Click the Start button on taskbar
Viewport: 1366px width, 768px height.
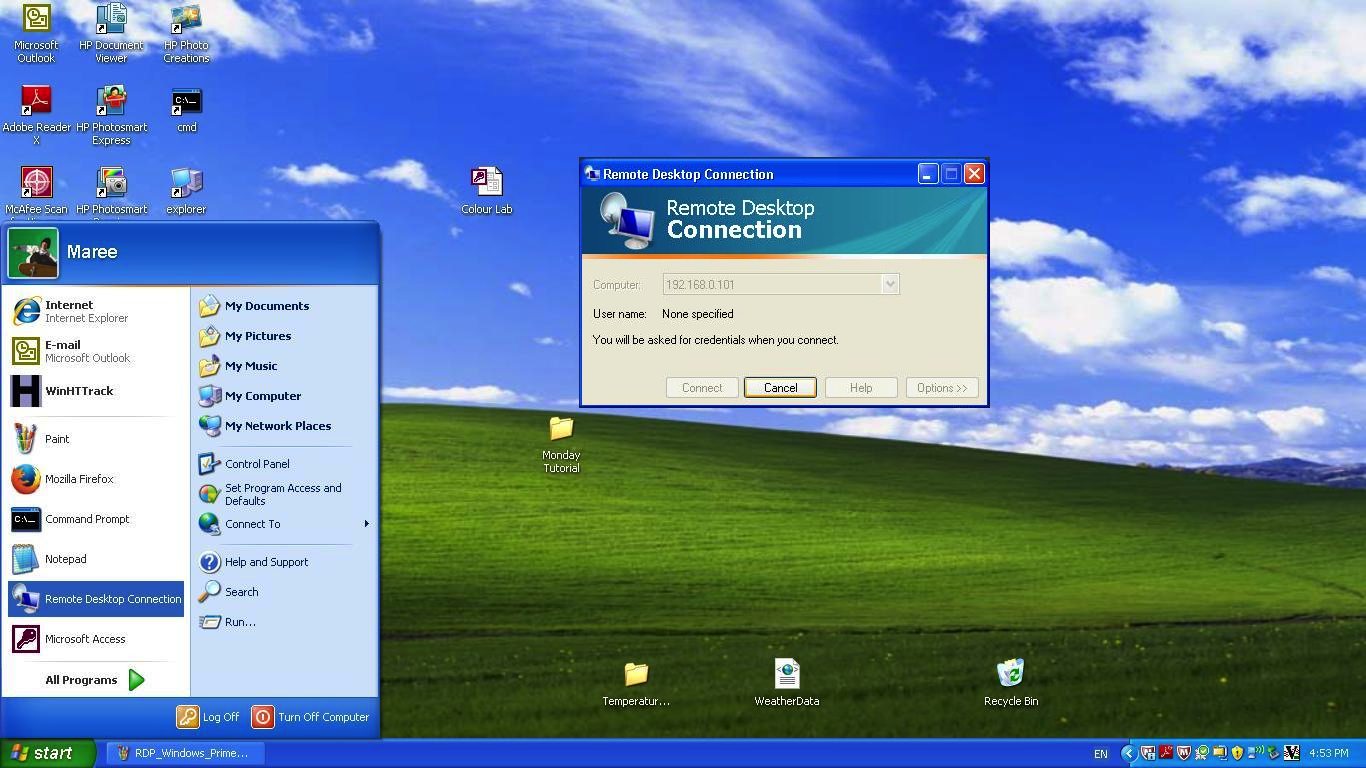tap(45, 753)
